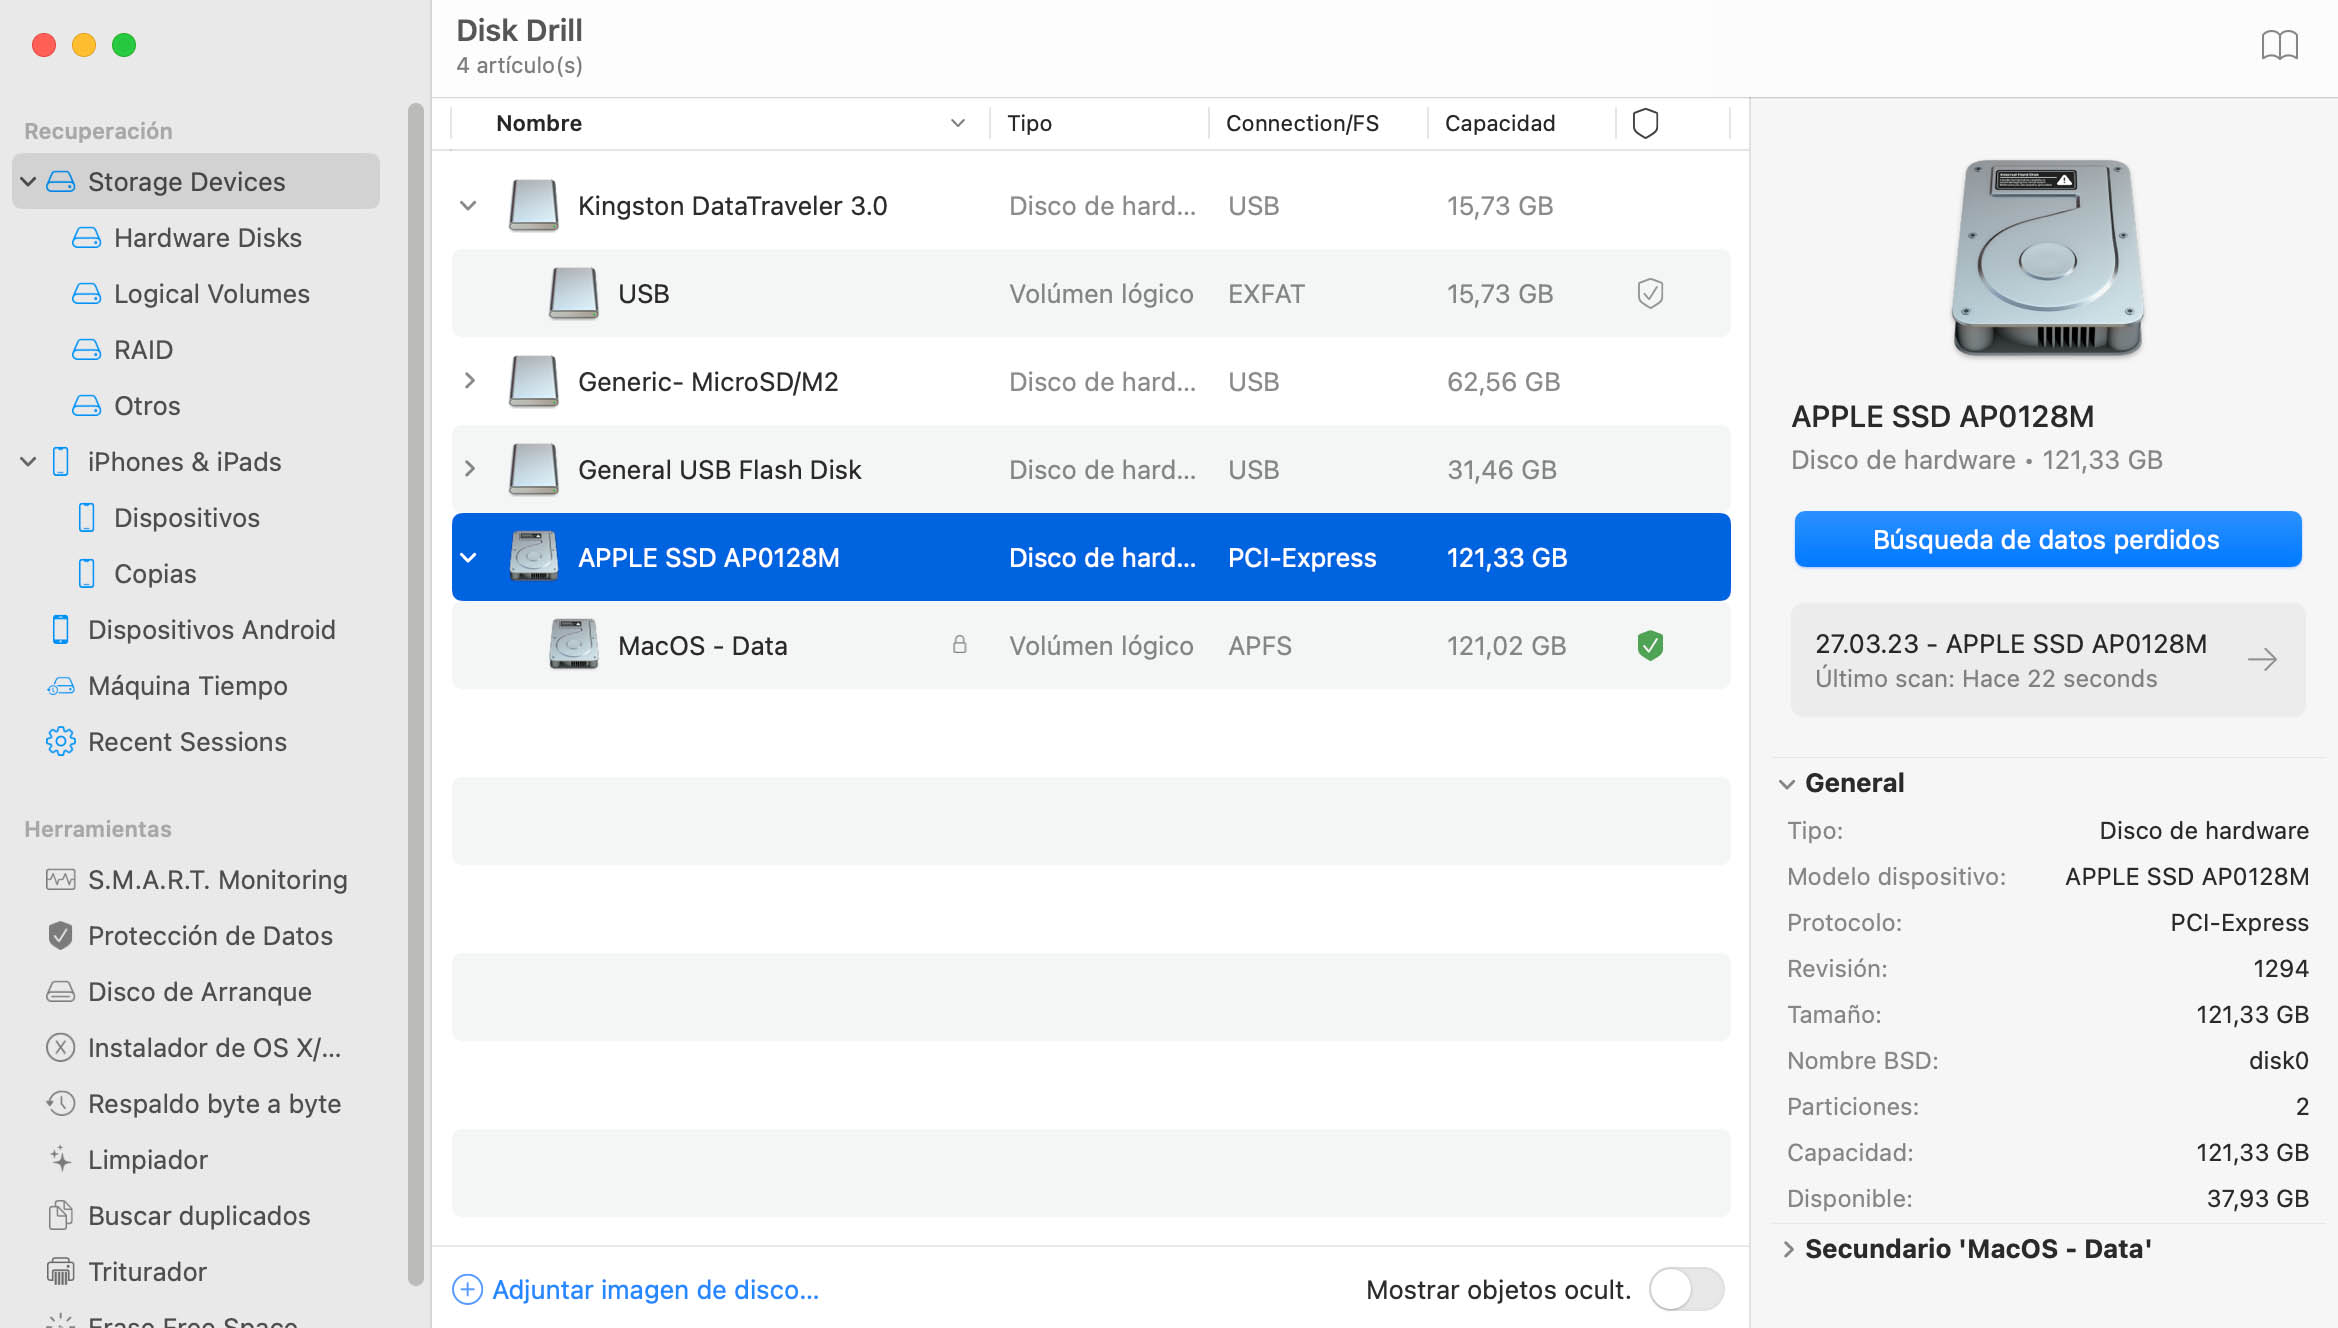Click the Protección de Datos shield icon
Image resolution: width=2338 pixels, height=1328 pixels.
coord(60,935)
